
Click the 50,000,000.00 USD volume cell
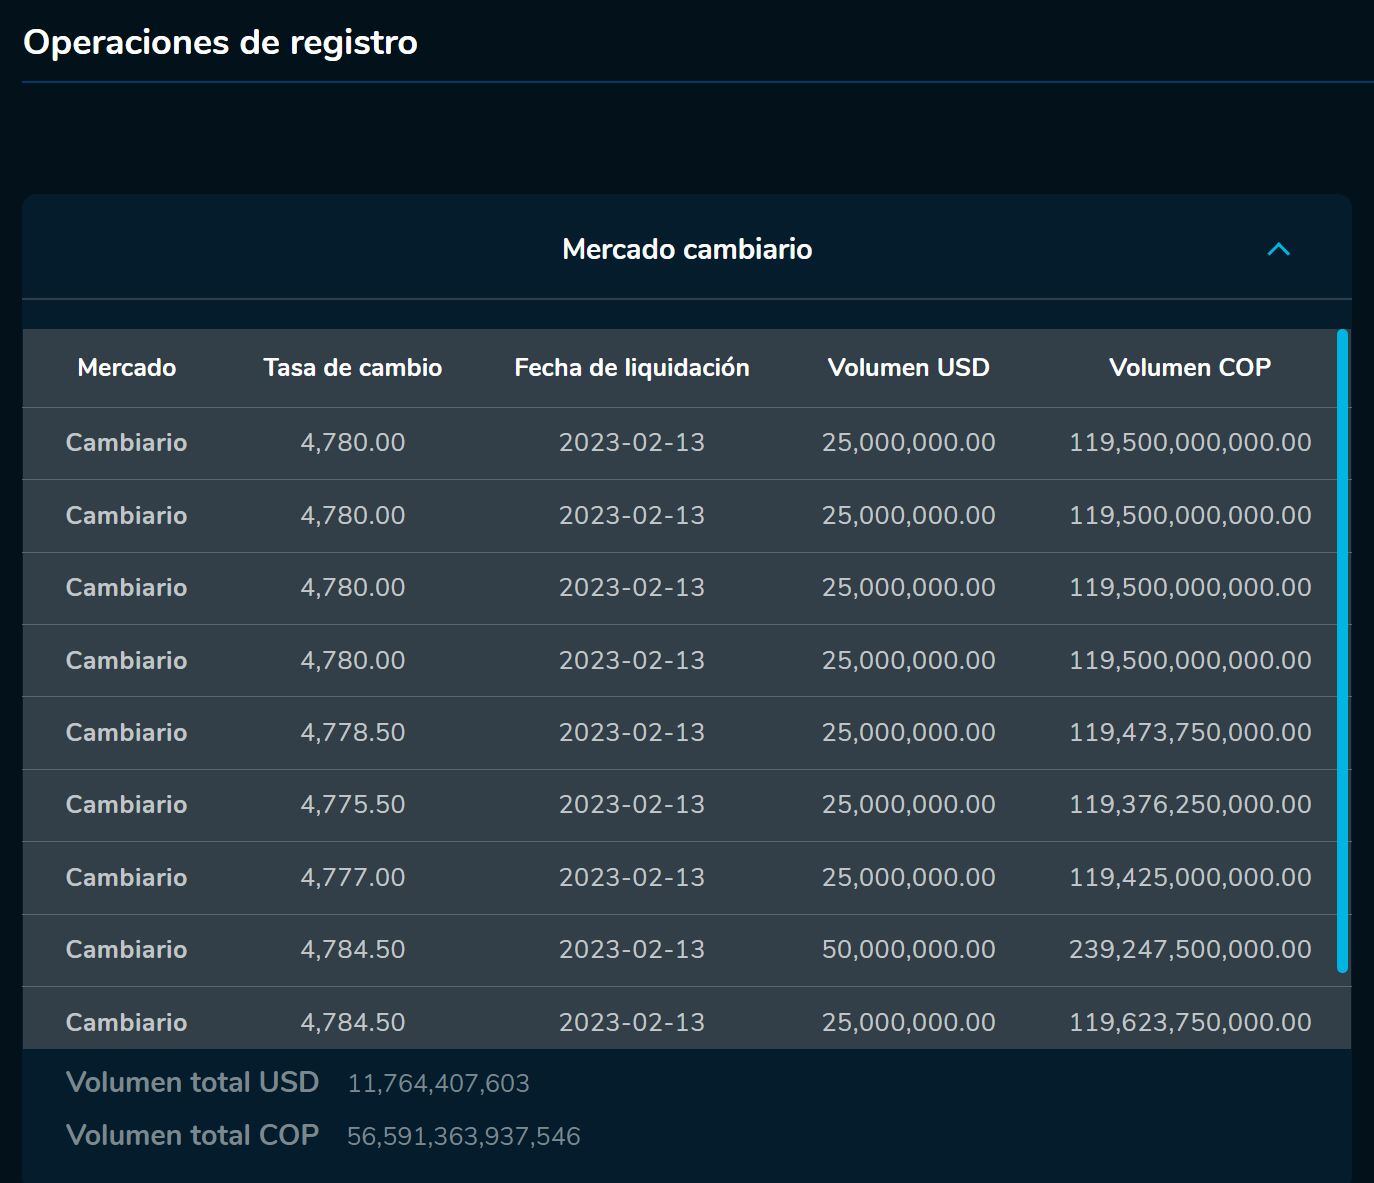coord(908,950)
